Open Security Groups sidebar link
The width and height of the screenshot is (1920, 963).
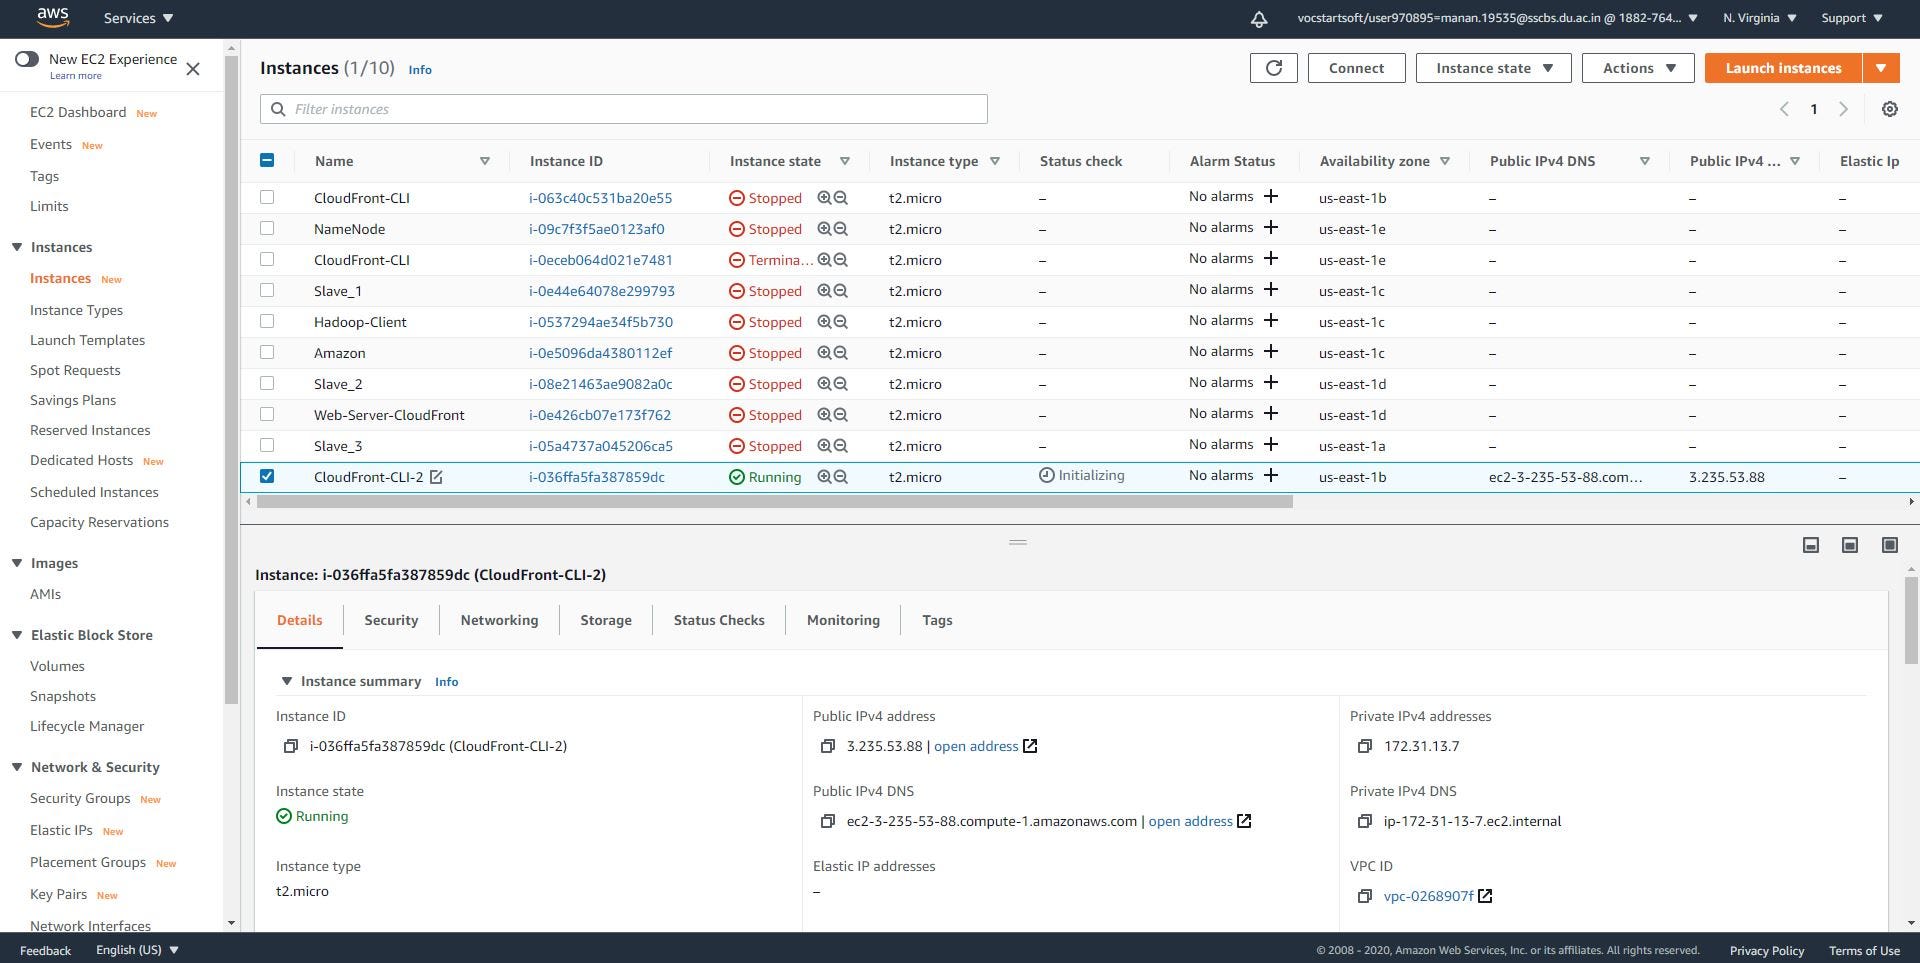tap(80, 798)
